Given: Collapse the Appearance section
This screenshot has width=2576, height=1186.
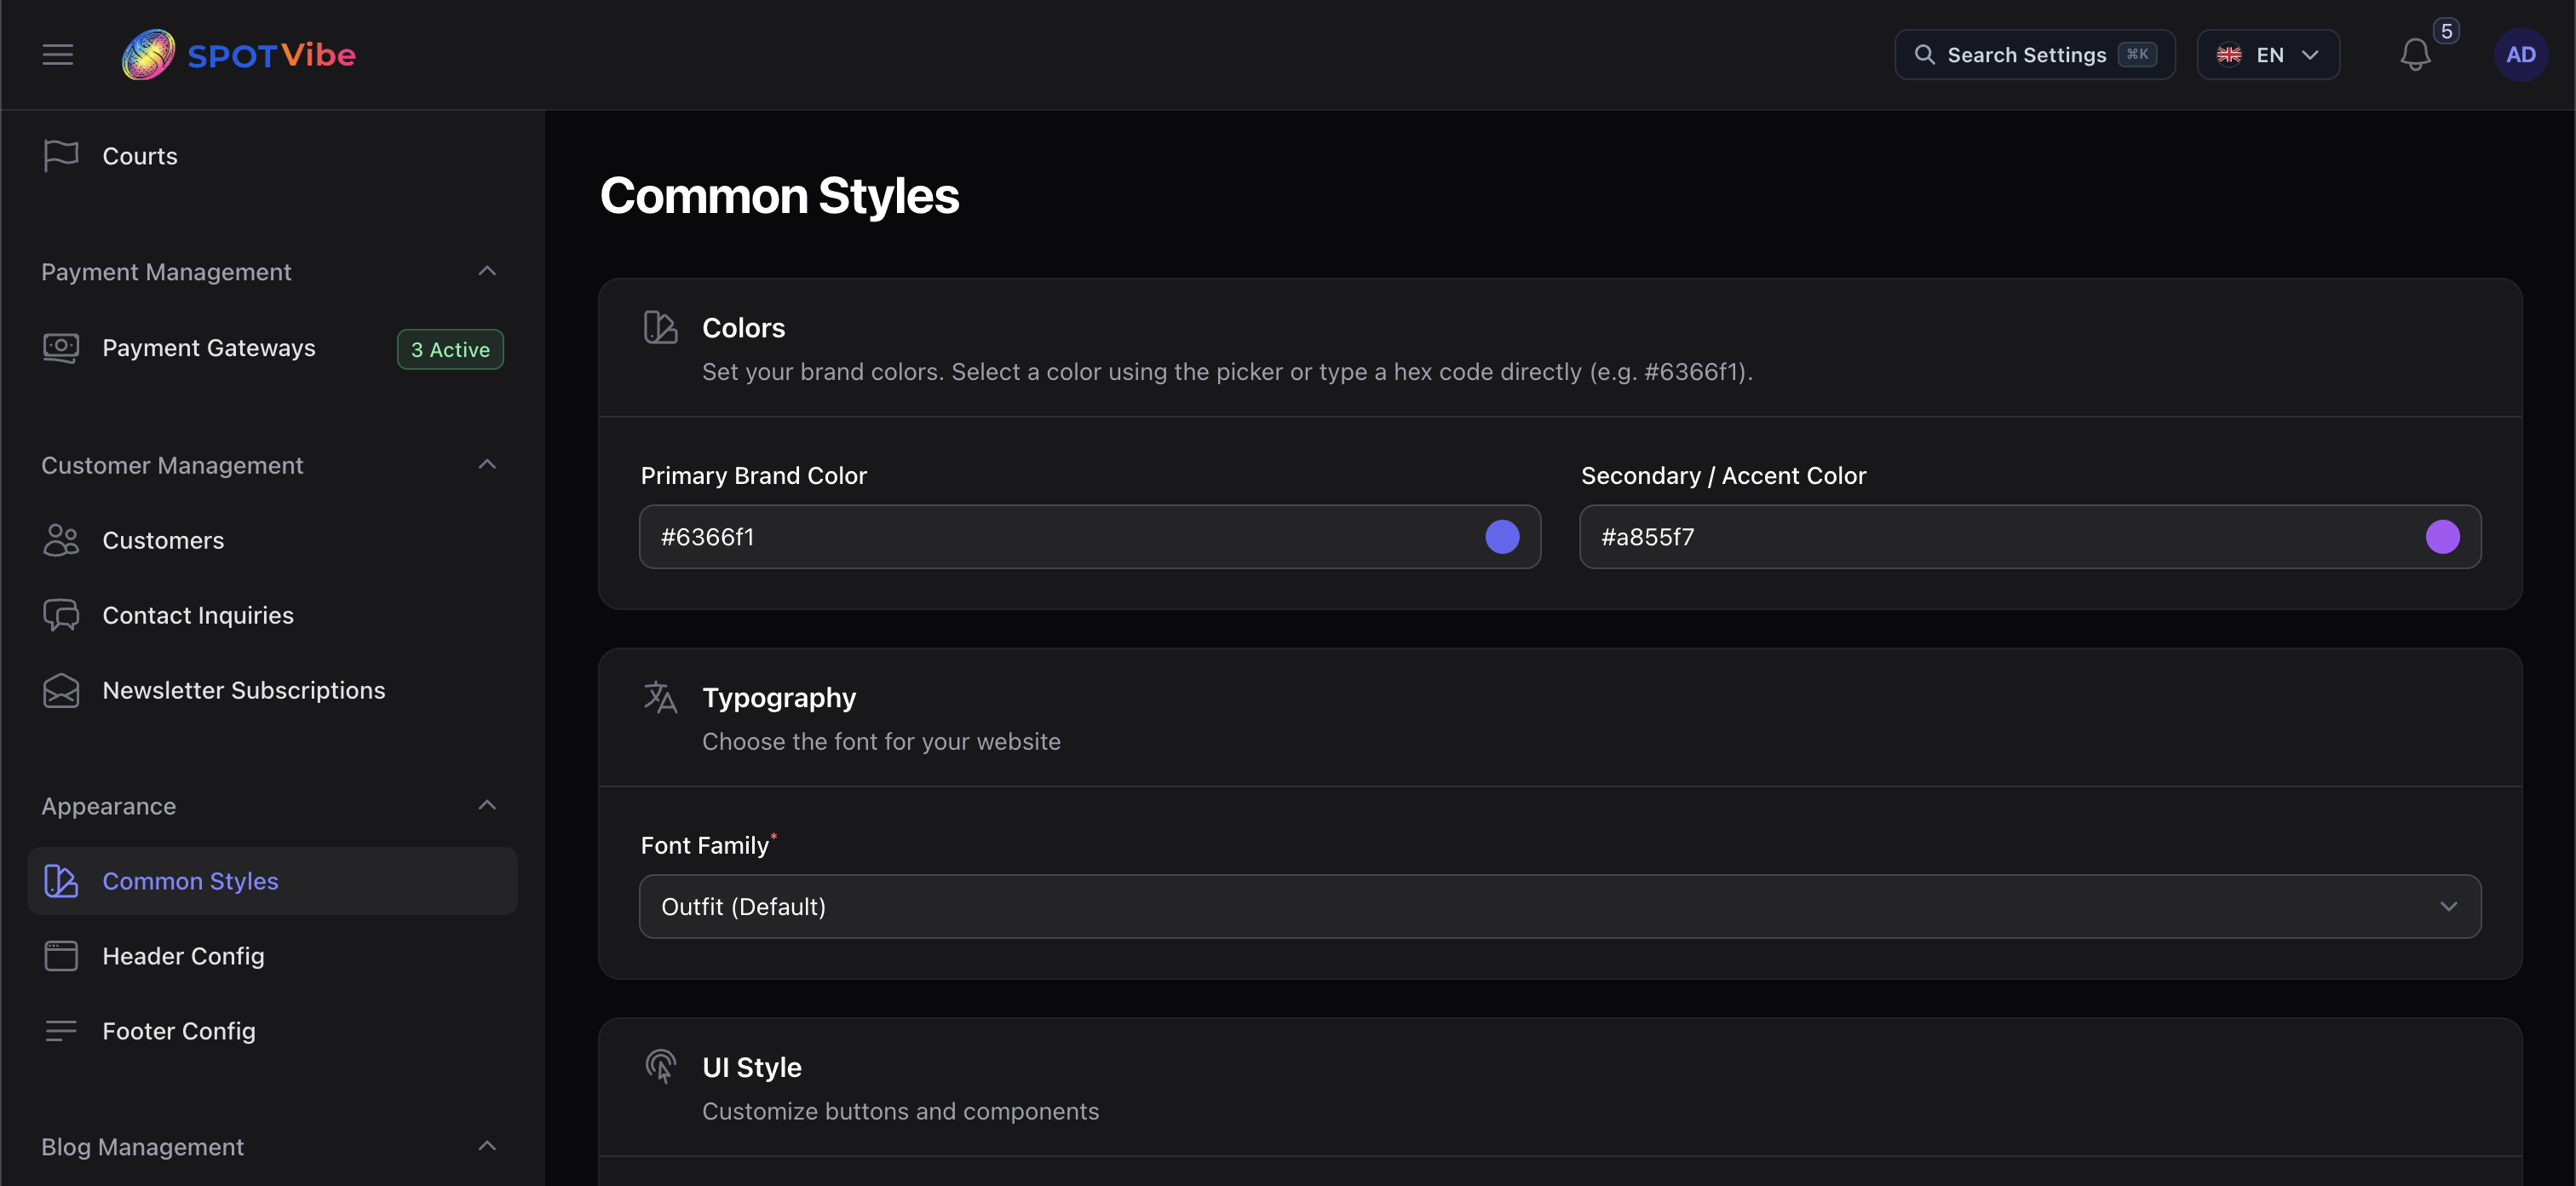Looking at the screenshot, I should 487,805.
